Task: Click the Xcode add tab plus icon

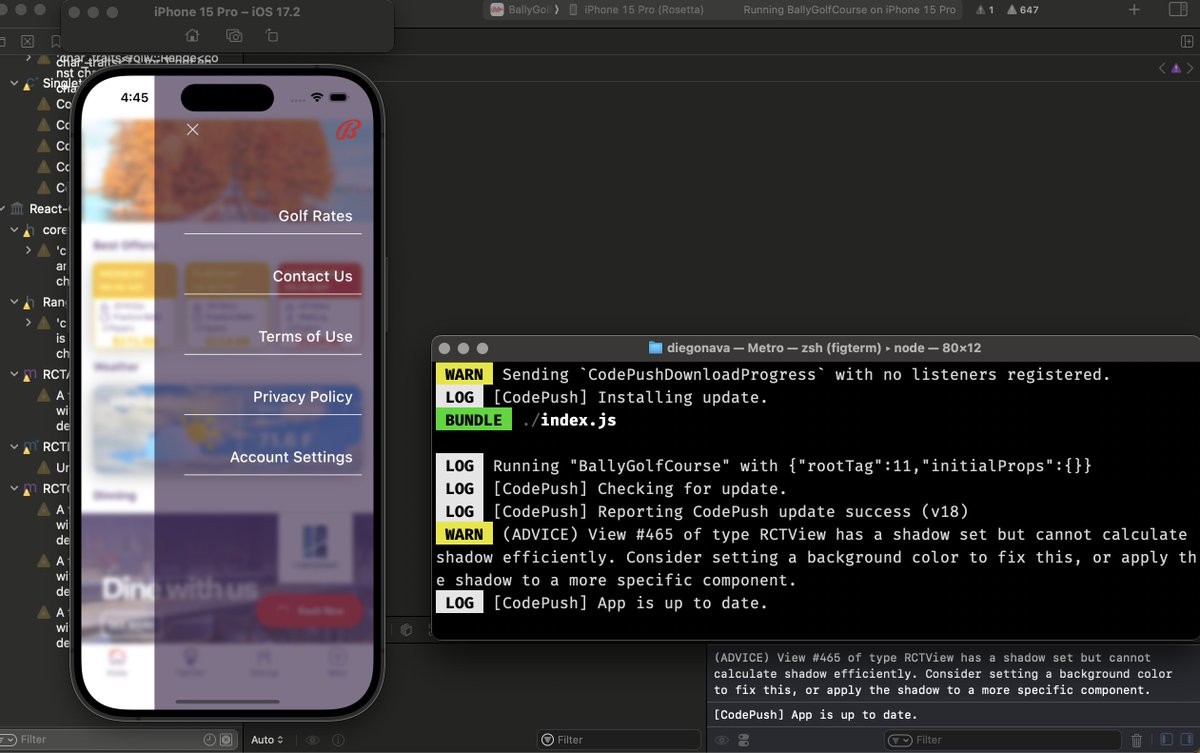Action: click(1134, 10)
